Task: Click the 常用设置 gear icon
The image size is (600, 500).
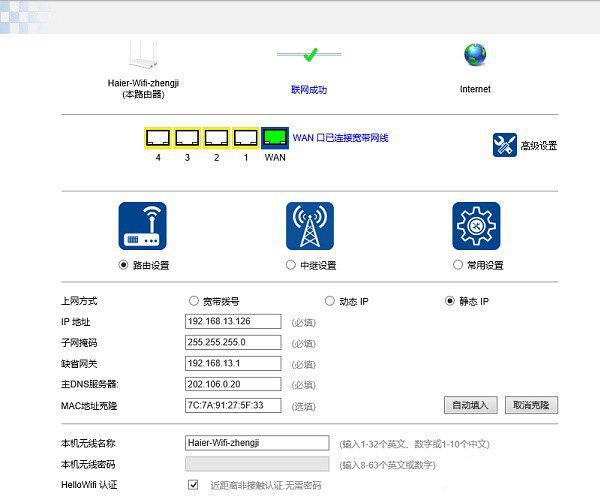Action: pos(476,226)
